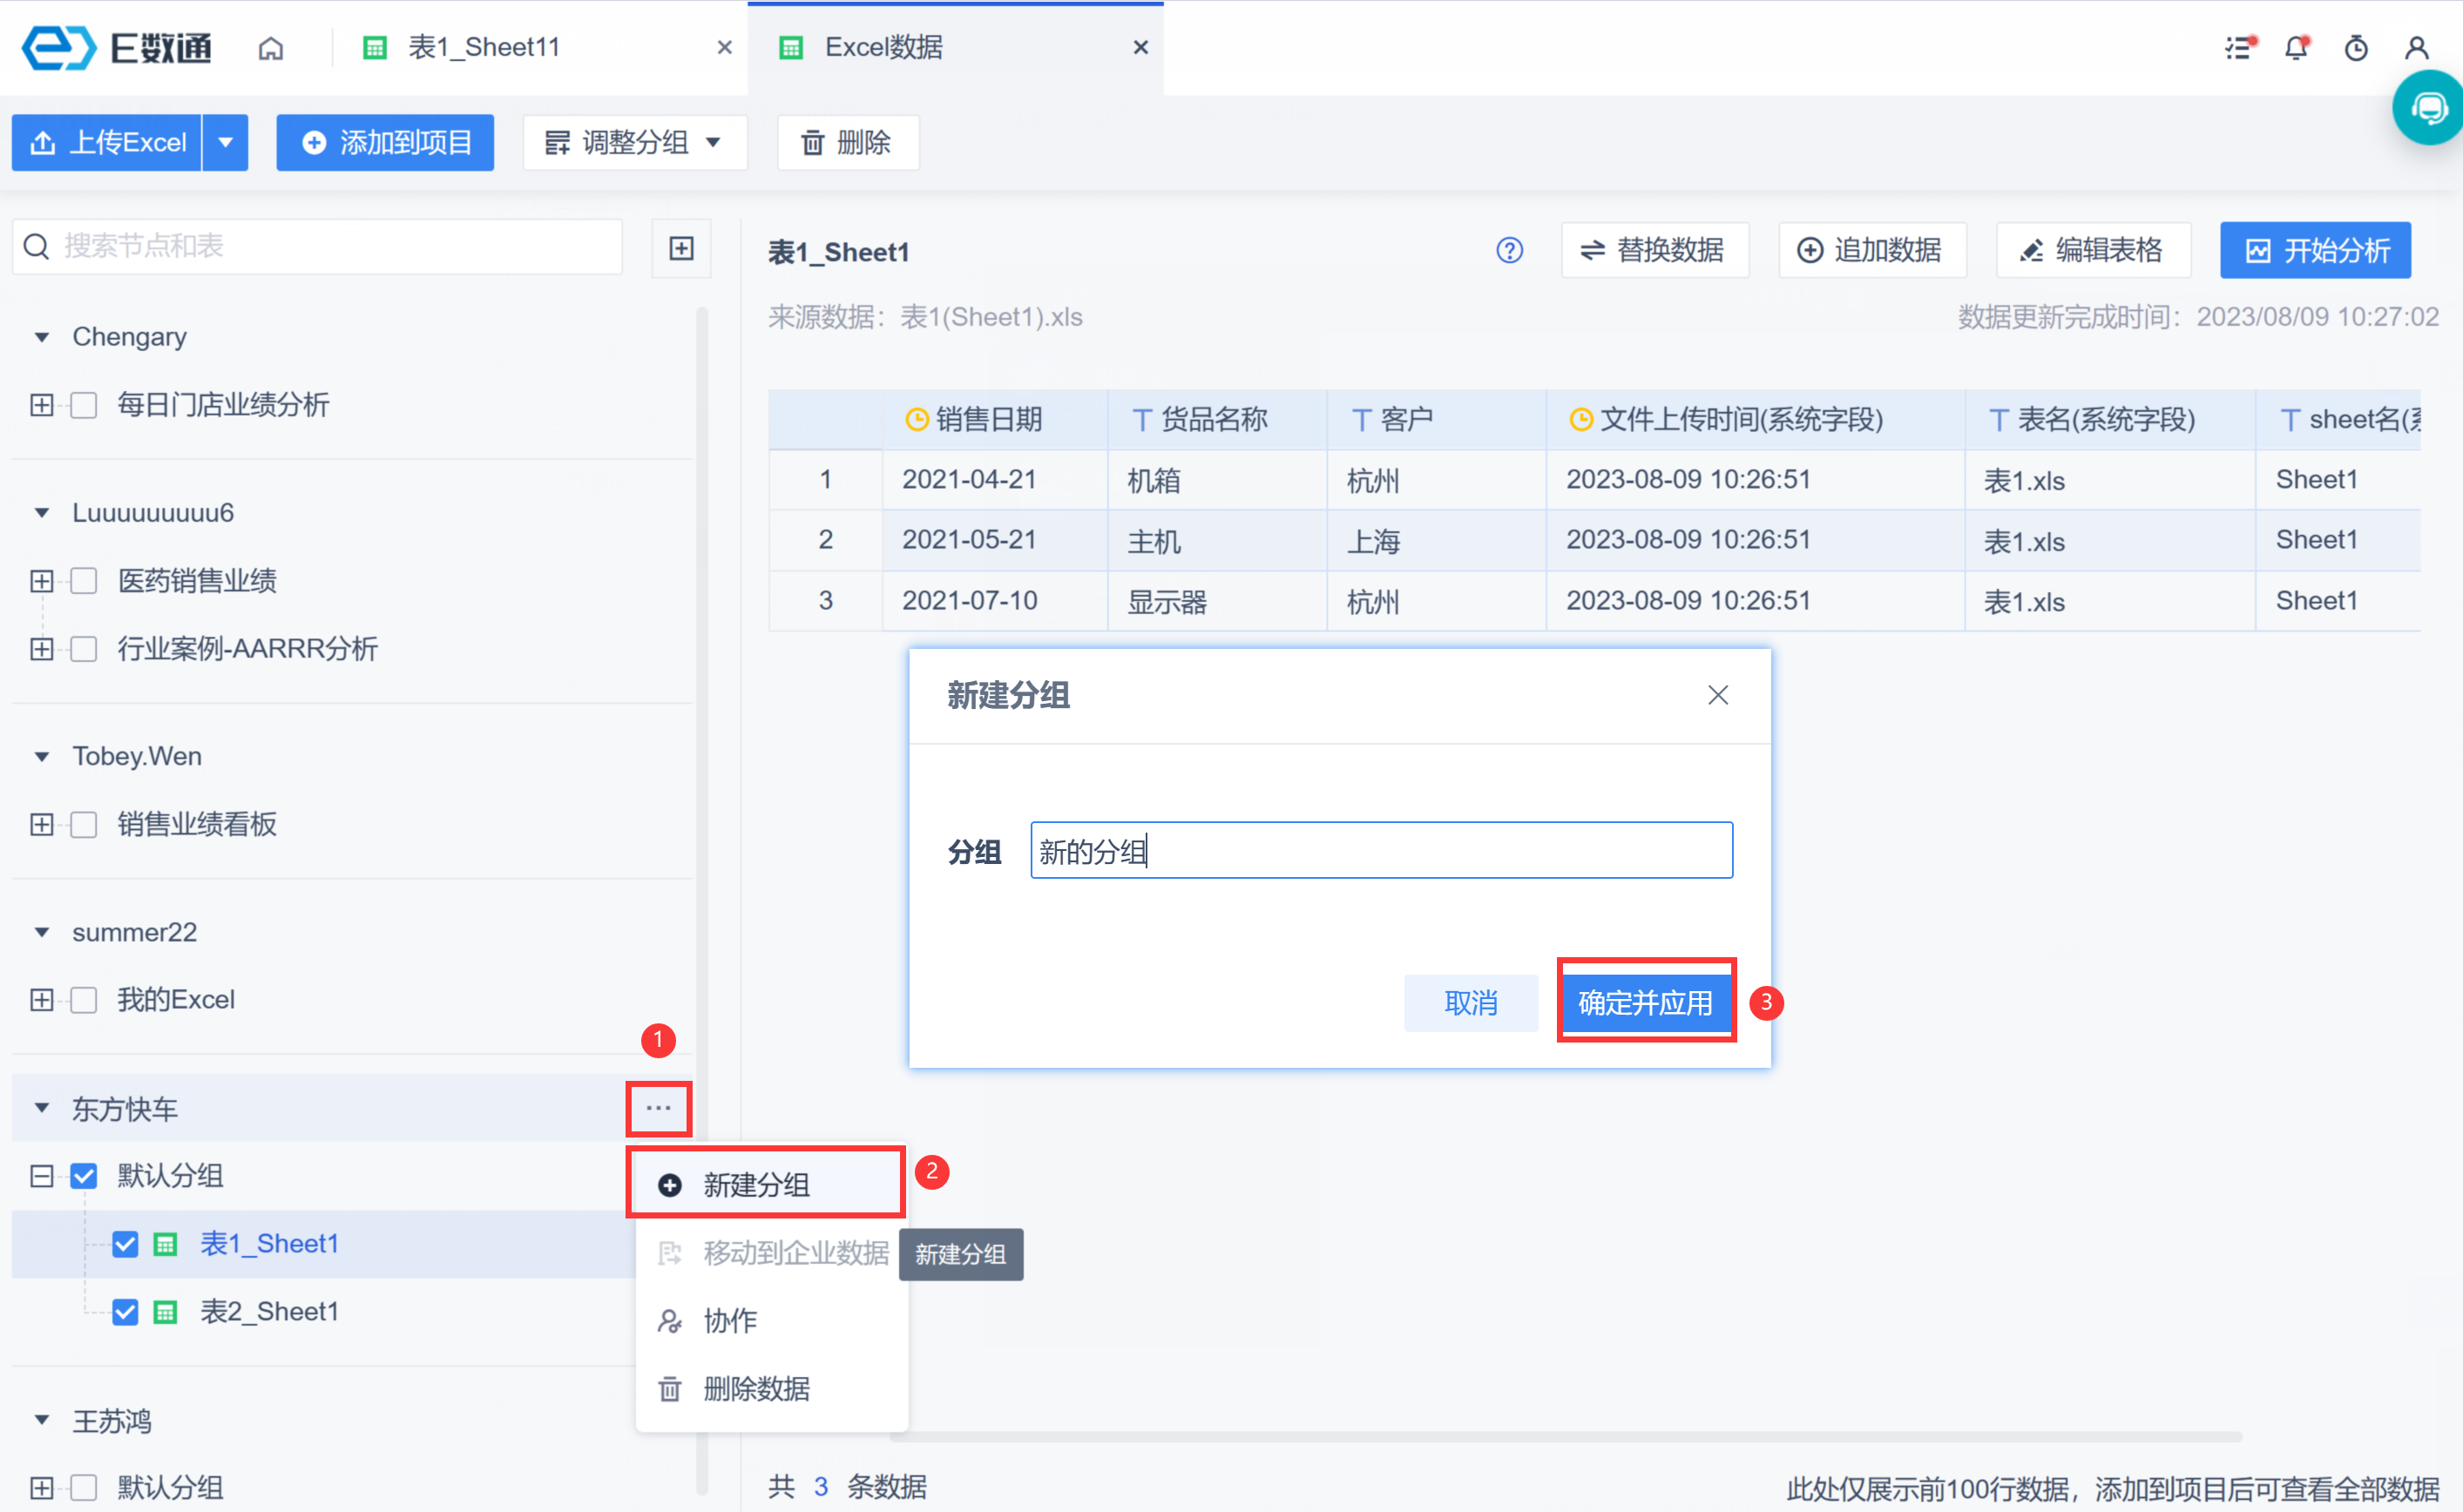The image size is (2463, 1512).
Task: Click the 开始分析 button
Action: coord(2315,250)
